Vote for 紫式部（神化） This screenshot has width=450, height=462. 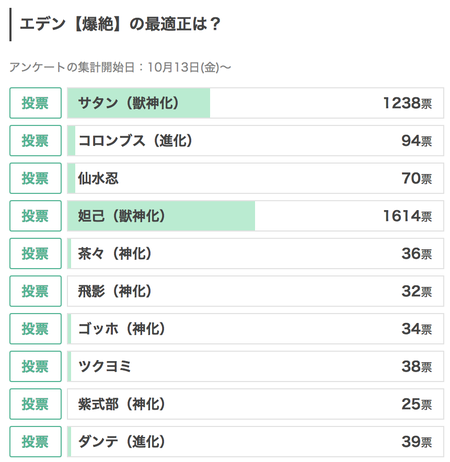click(x=35, y=404)
